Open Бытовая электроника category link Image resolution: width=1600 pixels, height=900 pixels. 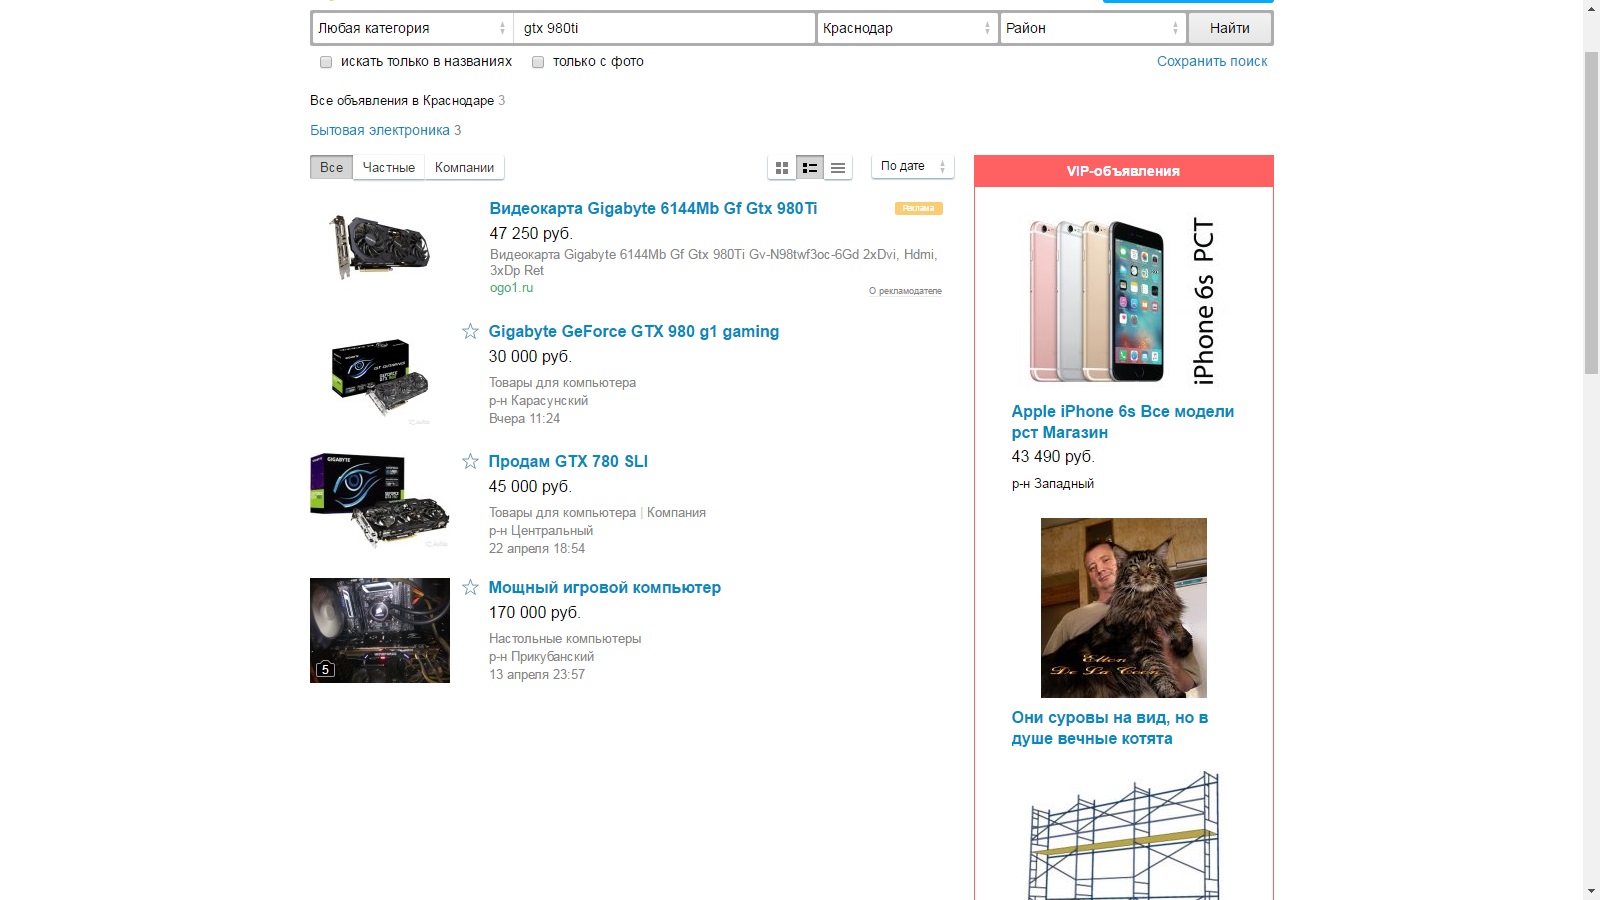380,130
